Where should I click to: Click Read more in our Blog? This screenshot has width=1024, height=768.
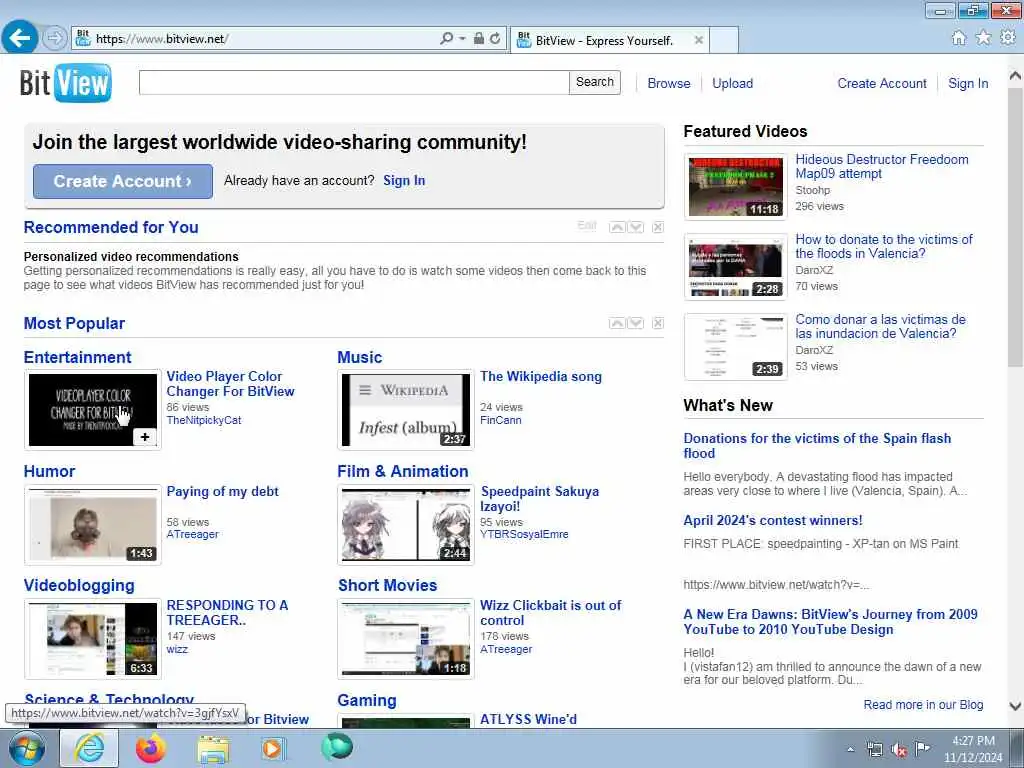(923, 705)
